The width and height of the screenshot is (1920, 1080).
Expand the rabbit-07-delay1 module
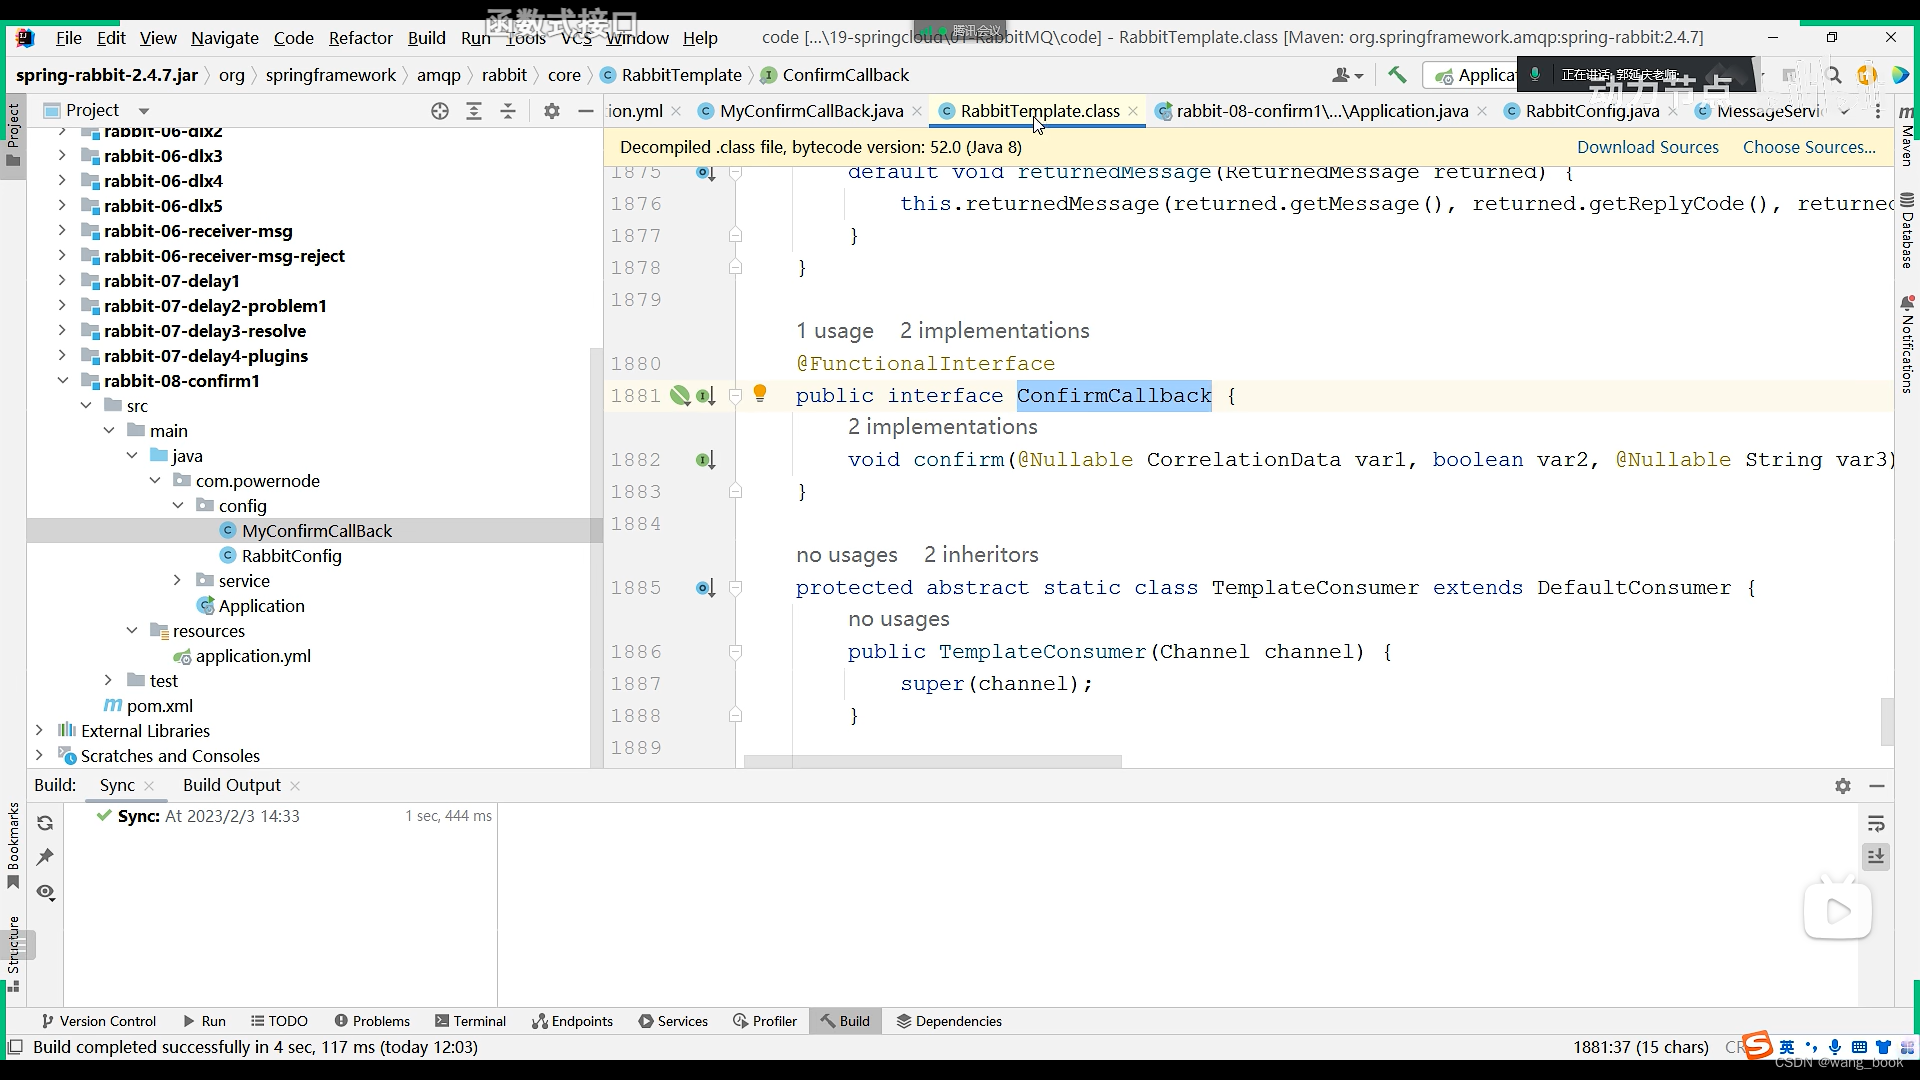tap(62, 281)
